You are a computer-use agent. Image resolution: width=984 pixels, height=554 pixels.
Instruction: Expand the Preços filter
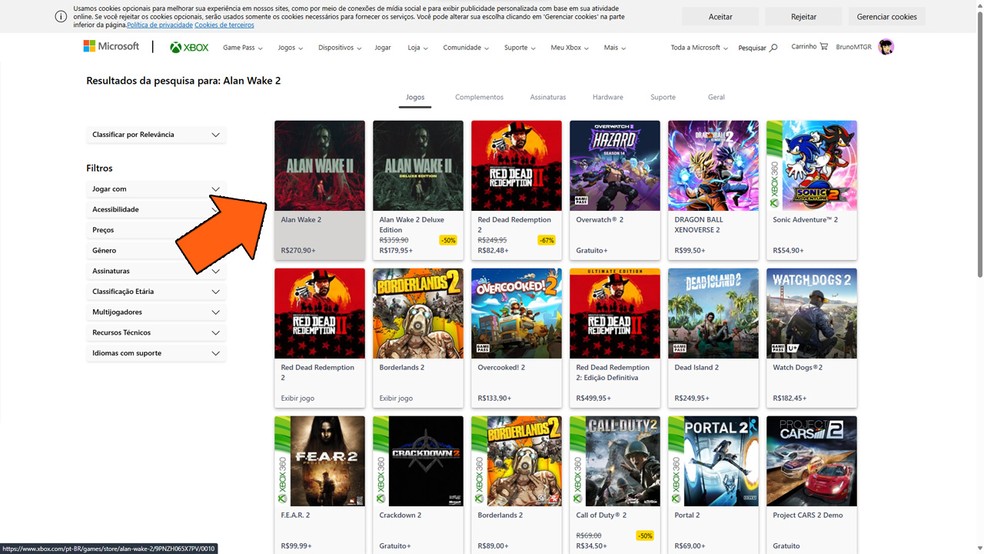(156, 230)
